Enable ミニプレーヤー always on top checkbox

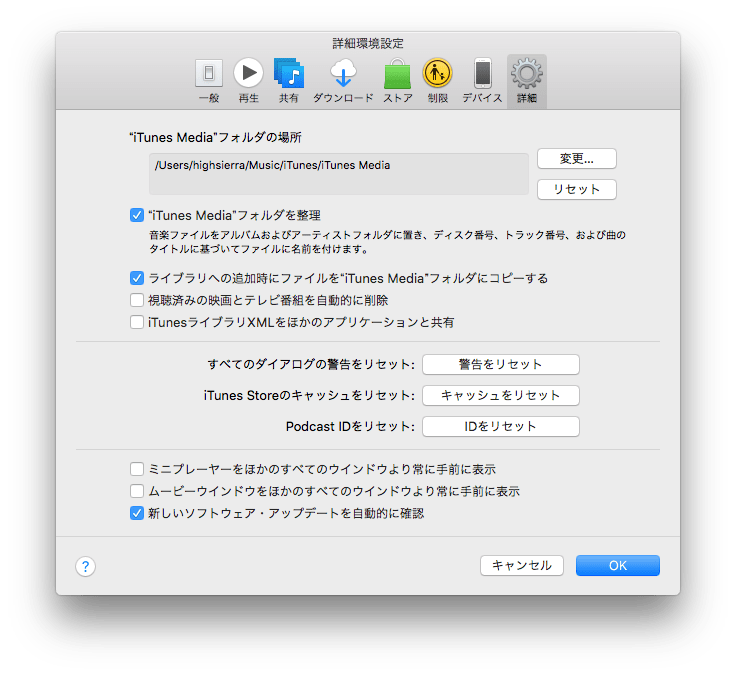click(x=137, y=469)
